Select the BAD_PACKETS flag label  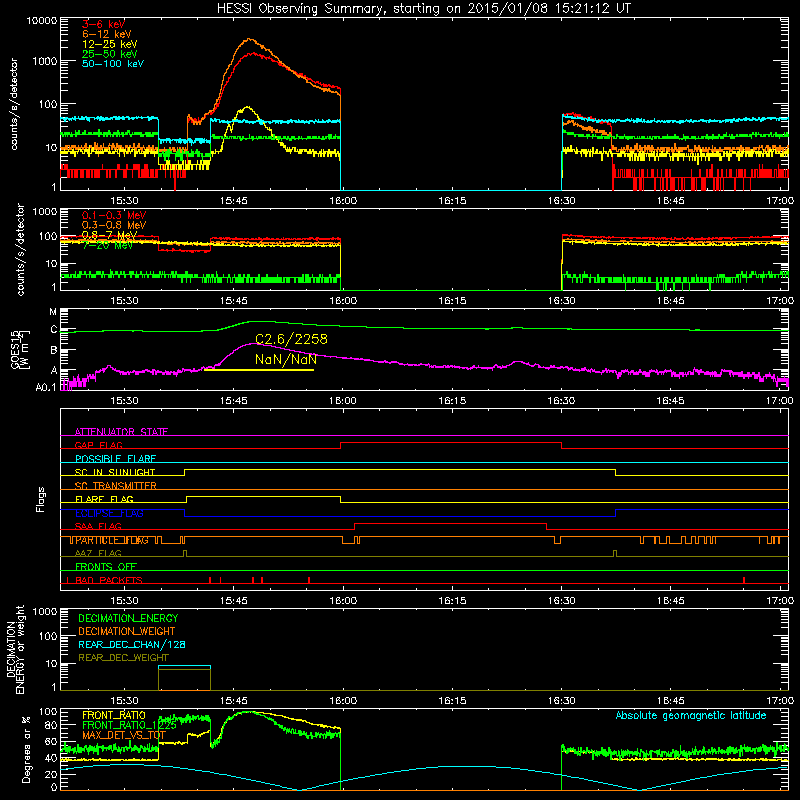pyautogui.click(x=109, y=580)
